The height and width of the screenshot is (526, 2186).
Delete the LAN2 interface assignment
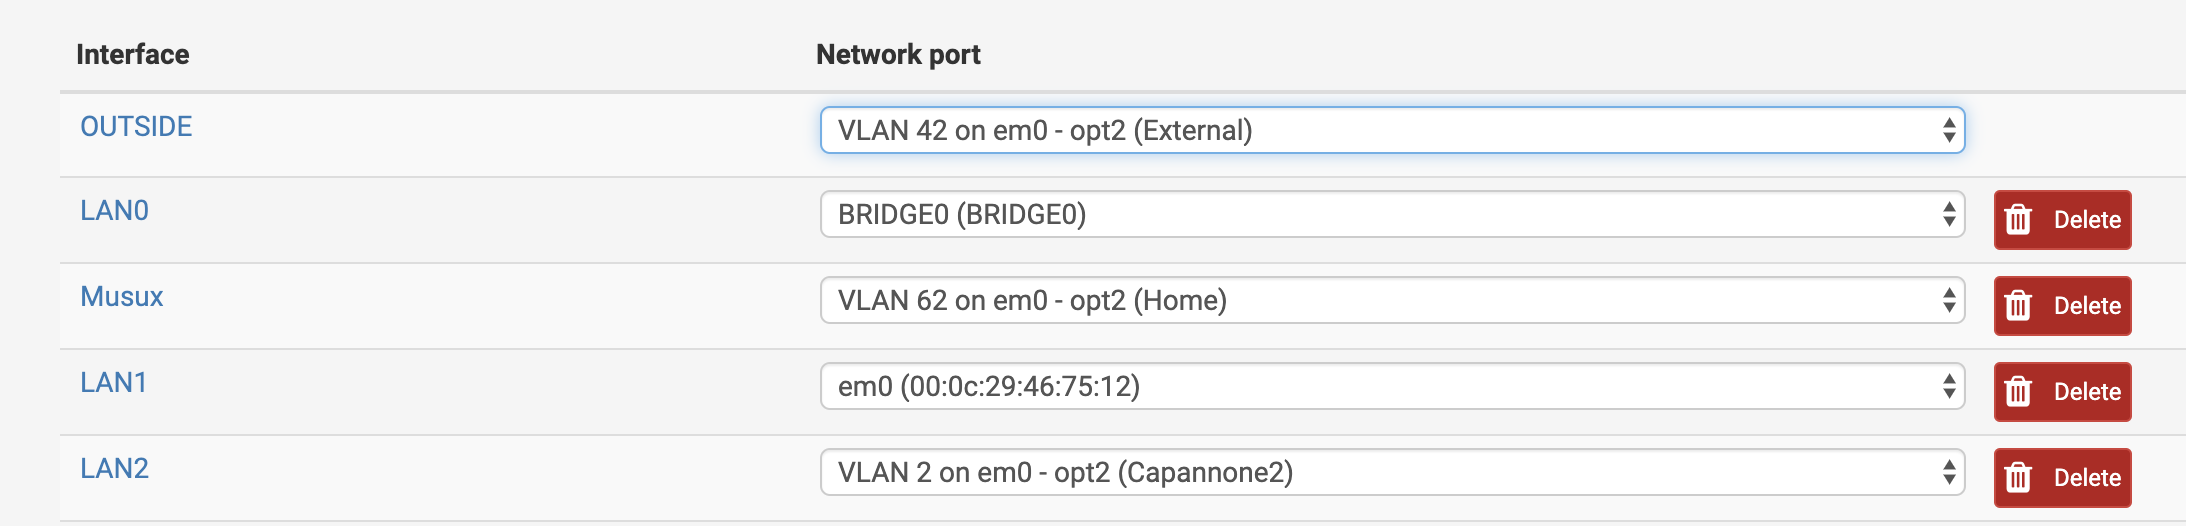(2062, 477)
